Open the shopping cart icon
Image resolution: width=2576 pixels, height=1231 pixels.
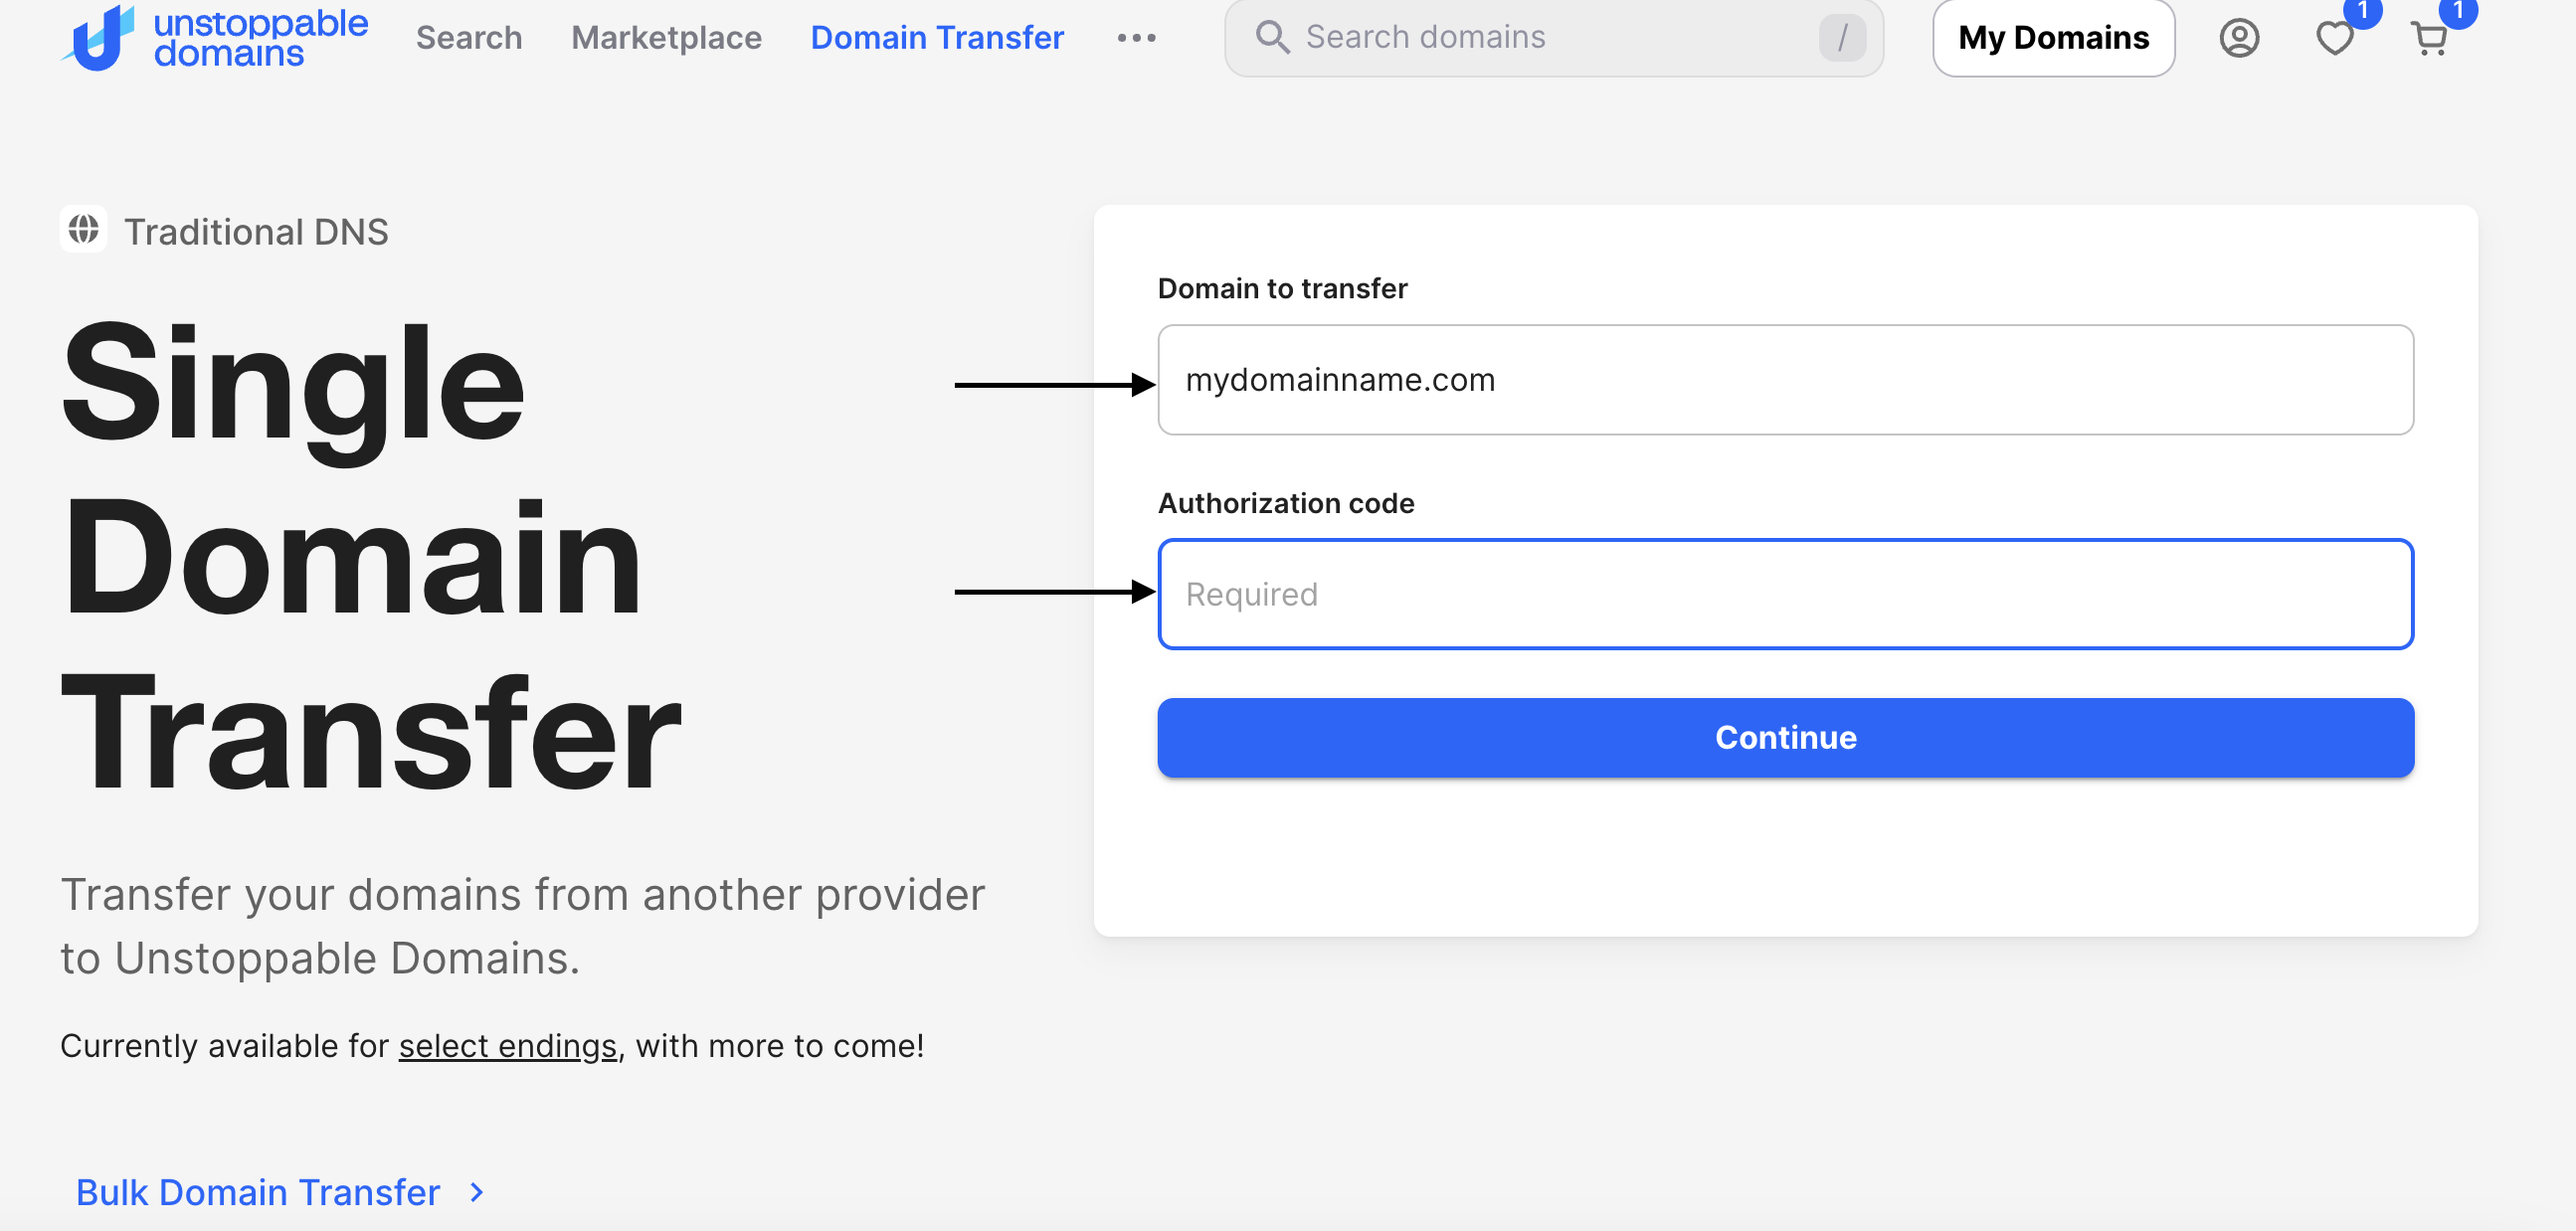tap(2428, 38)
